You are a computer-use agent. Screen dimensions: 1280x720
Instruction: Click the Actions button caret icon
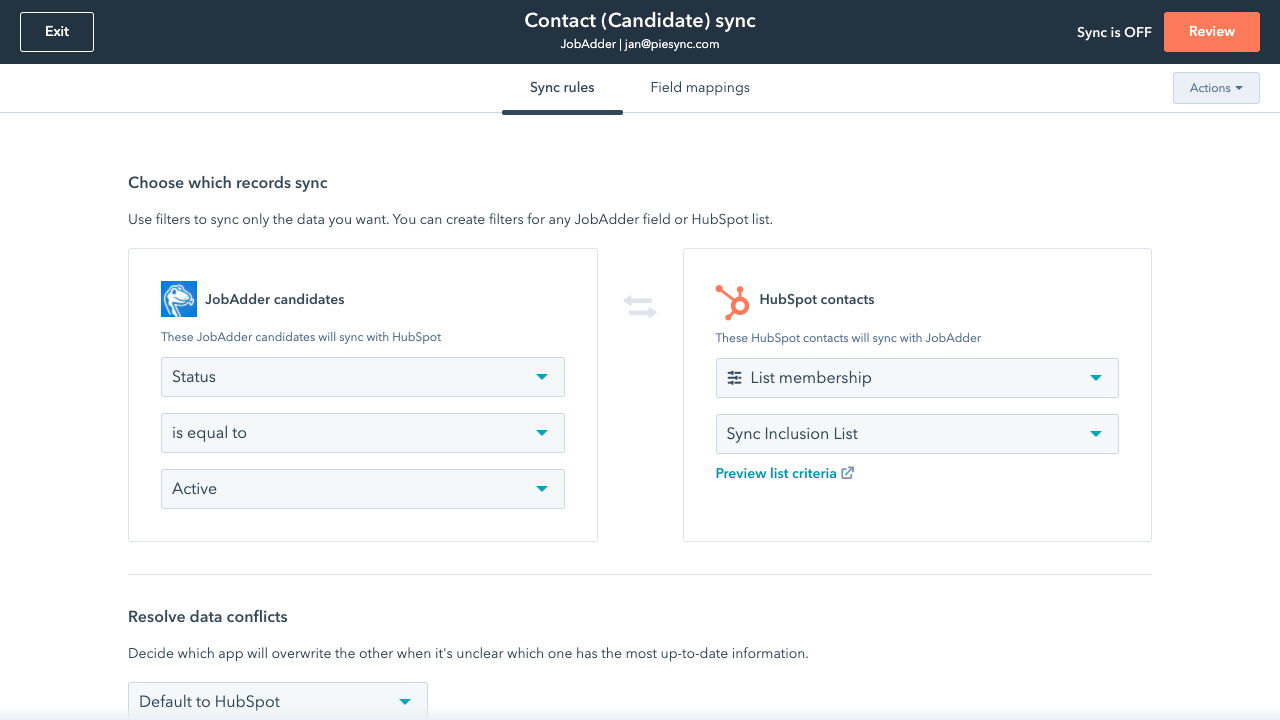point(1239,88)
